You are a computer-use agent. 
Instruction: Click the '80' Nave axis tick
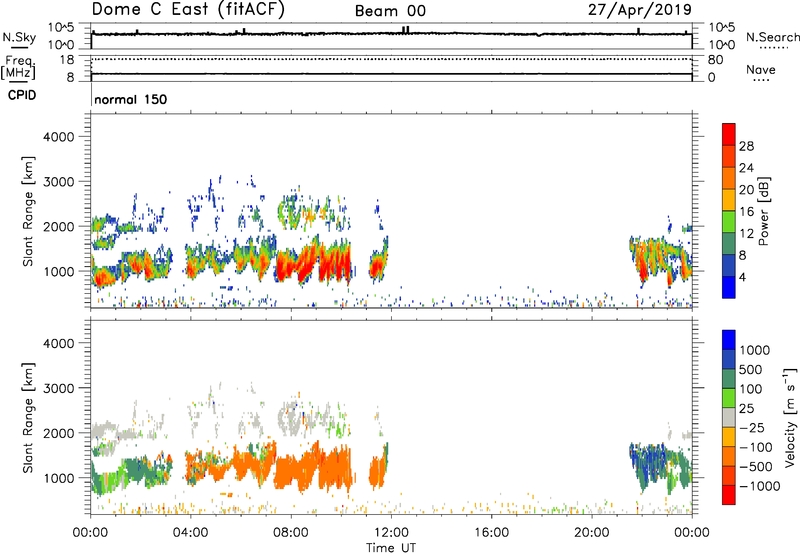click(x=715, y=60)
